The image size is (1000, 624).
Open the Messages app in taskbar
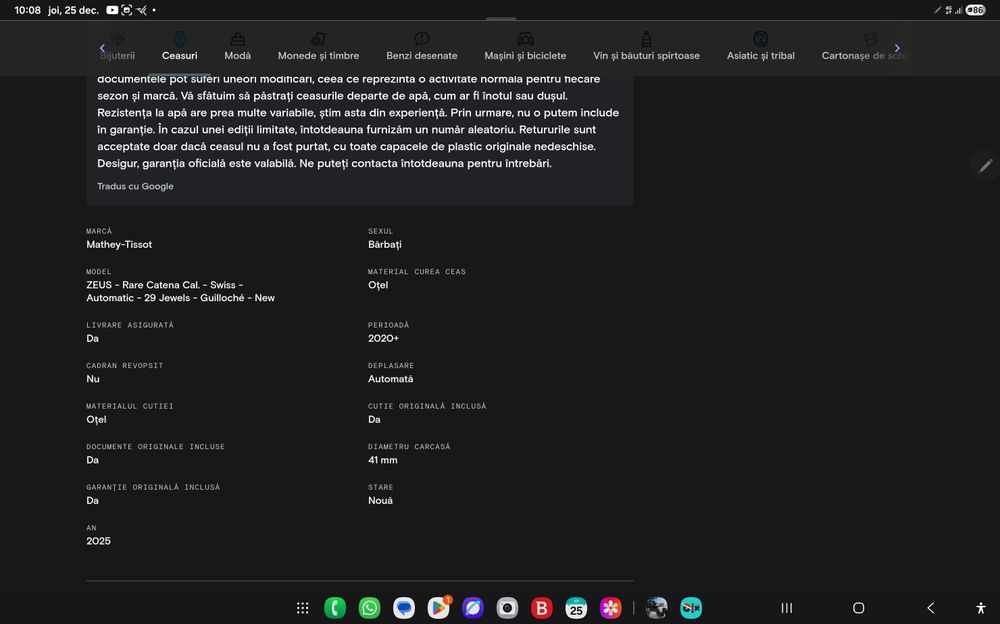[404, 608]
